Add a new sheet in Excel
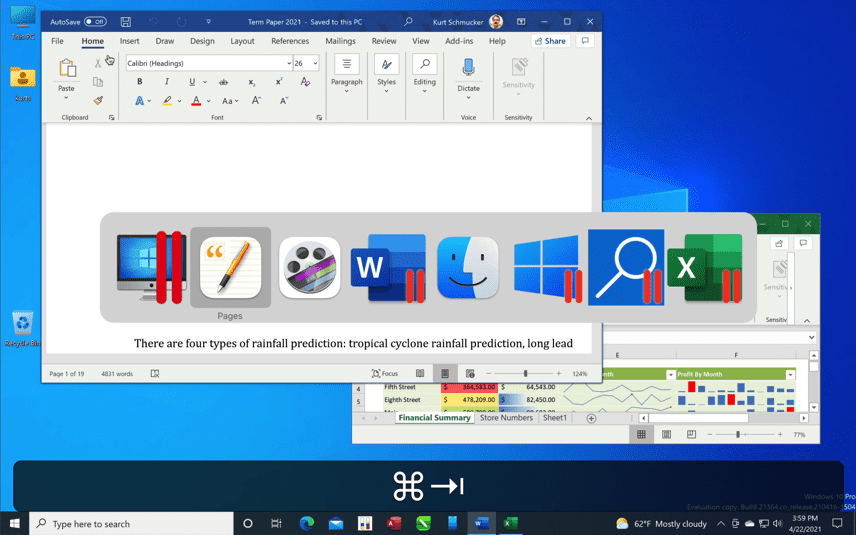856x535 pixels. click(591, 418)
